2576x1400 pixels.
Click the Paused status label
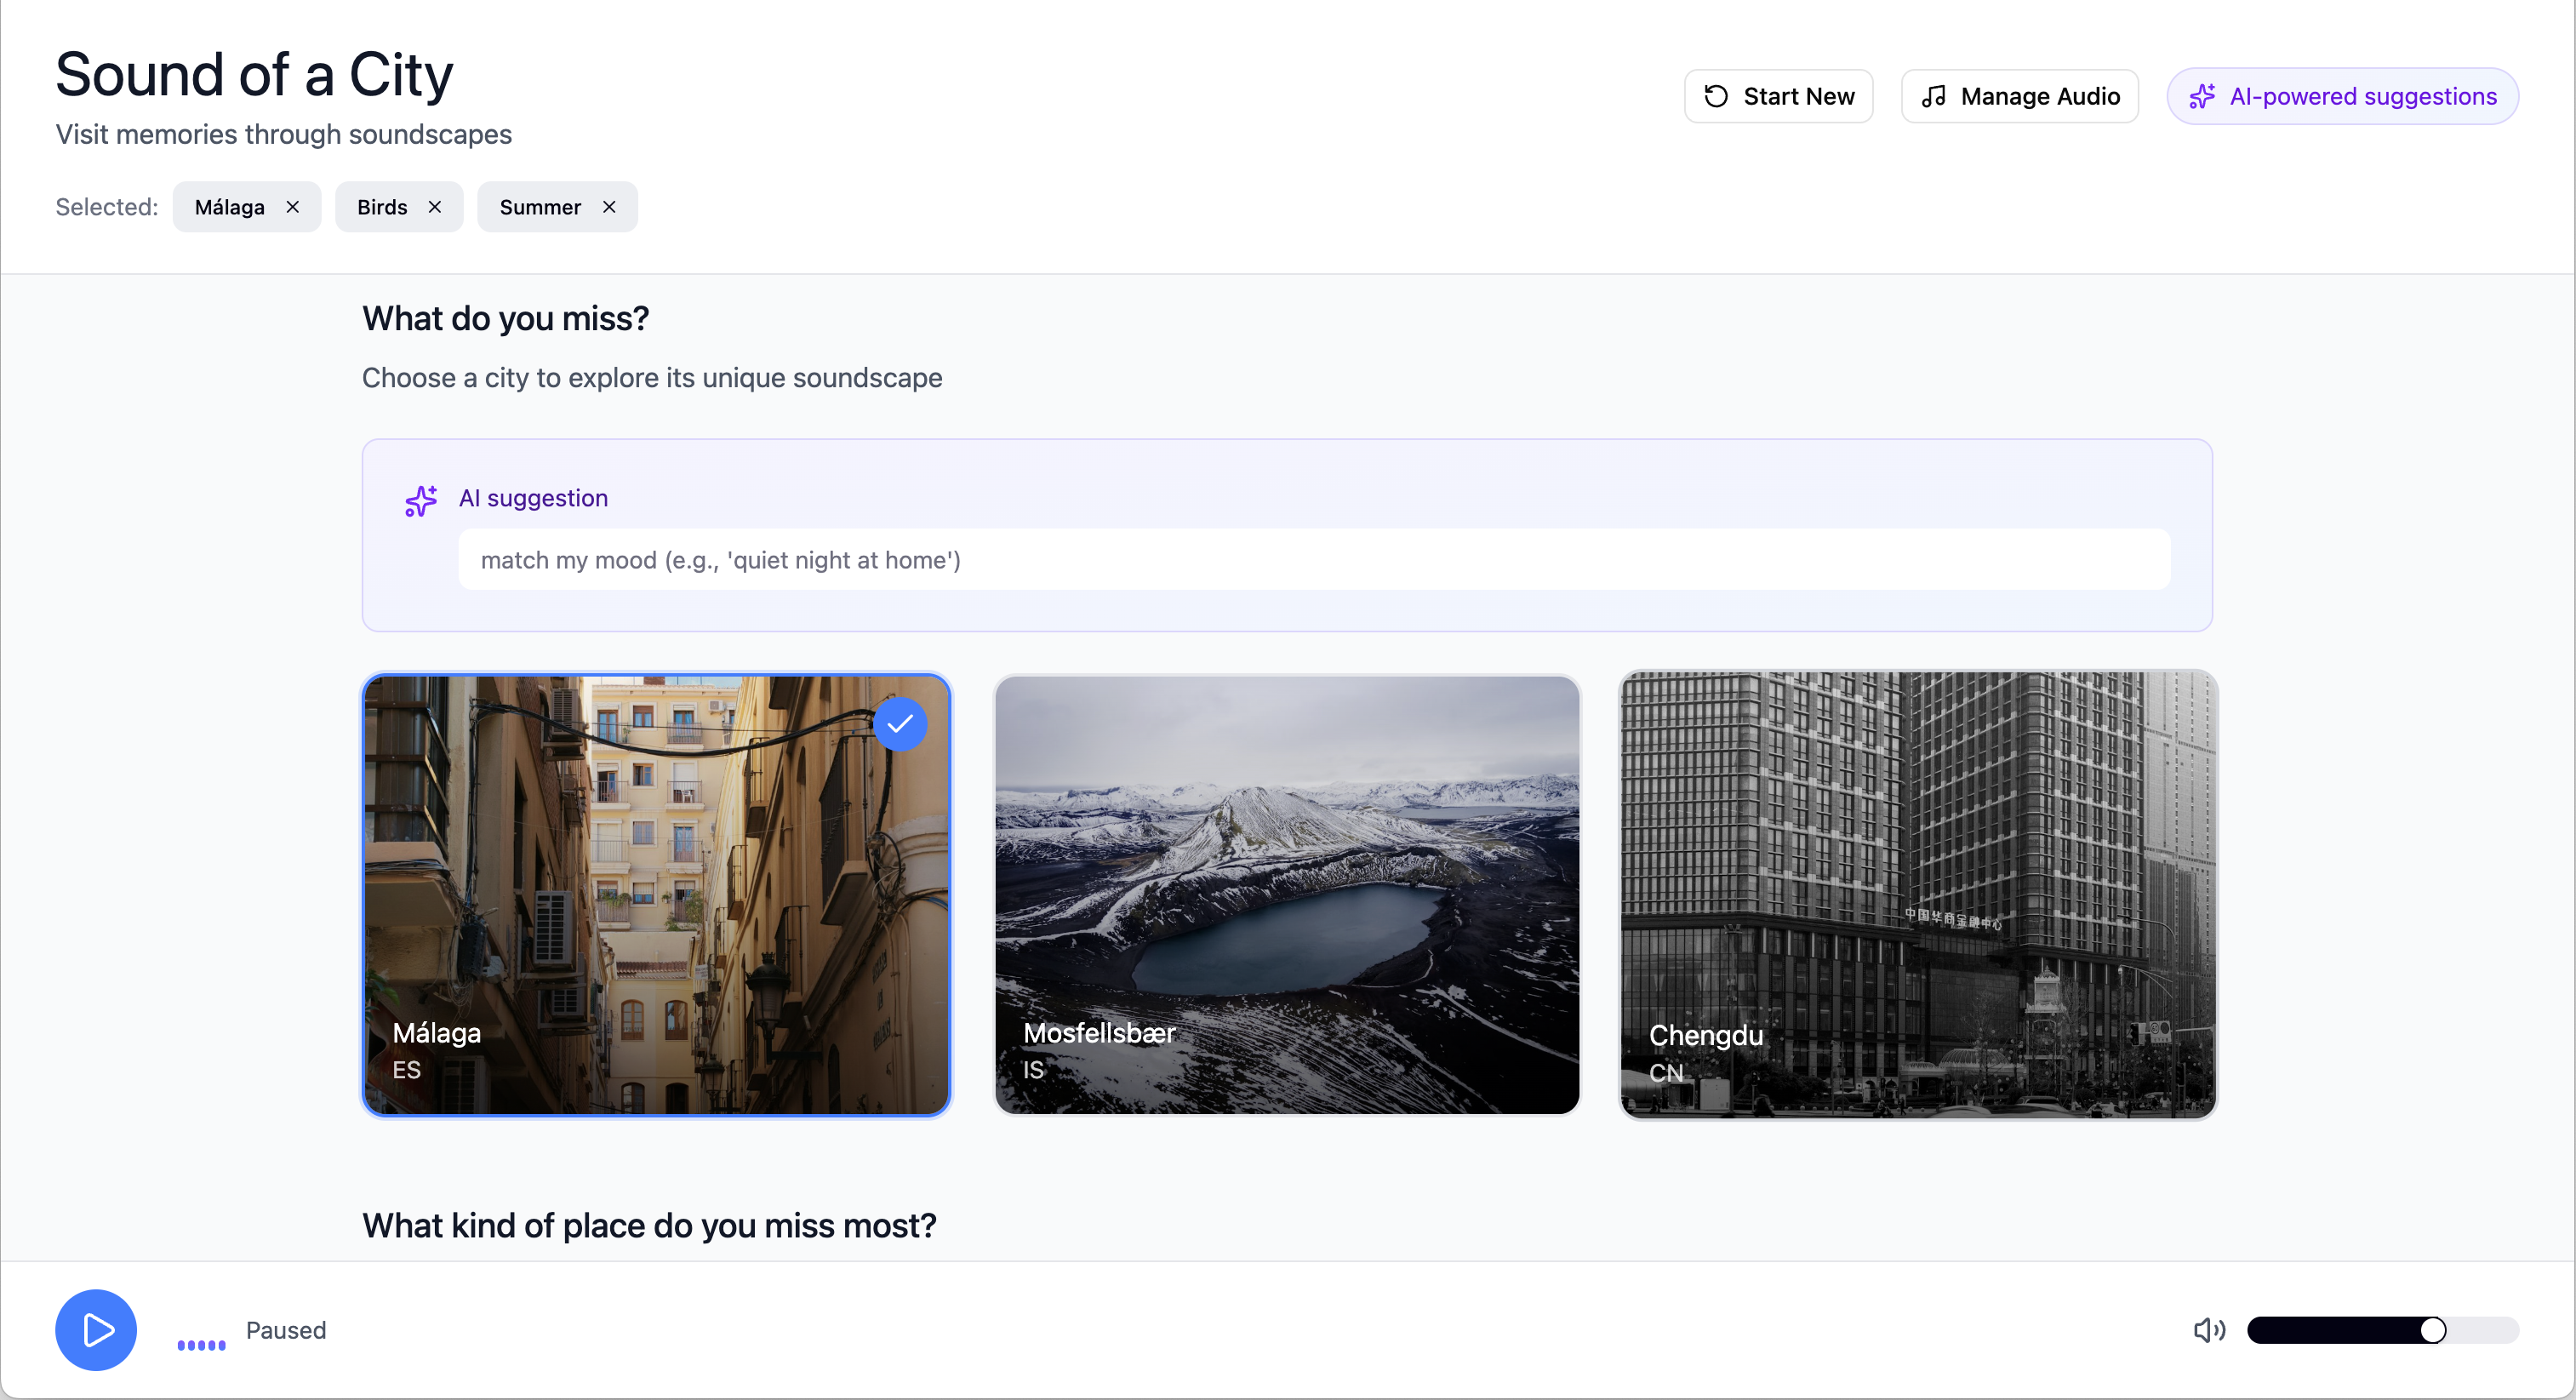click(286, 1330)
